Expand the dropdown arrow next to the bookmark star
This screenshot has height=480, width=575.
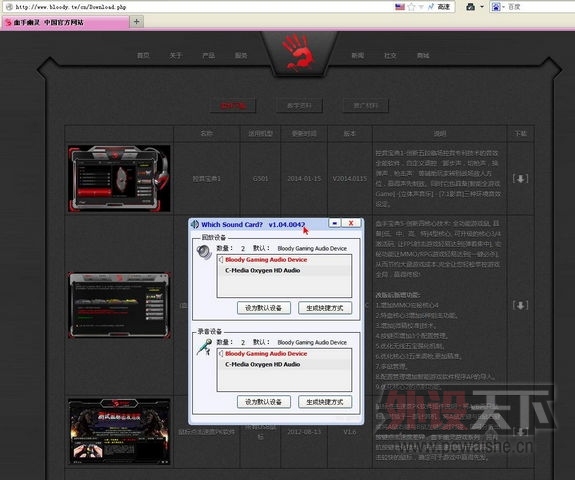click(x=421, y=7)
